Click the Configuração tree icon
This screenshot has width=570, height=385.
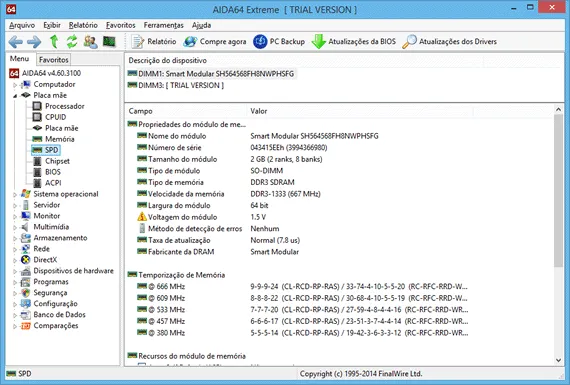click(x=25, y=304)
